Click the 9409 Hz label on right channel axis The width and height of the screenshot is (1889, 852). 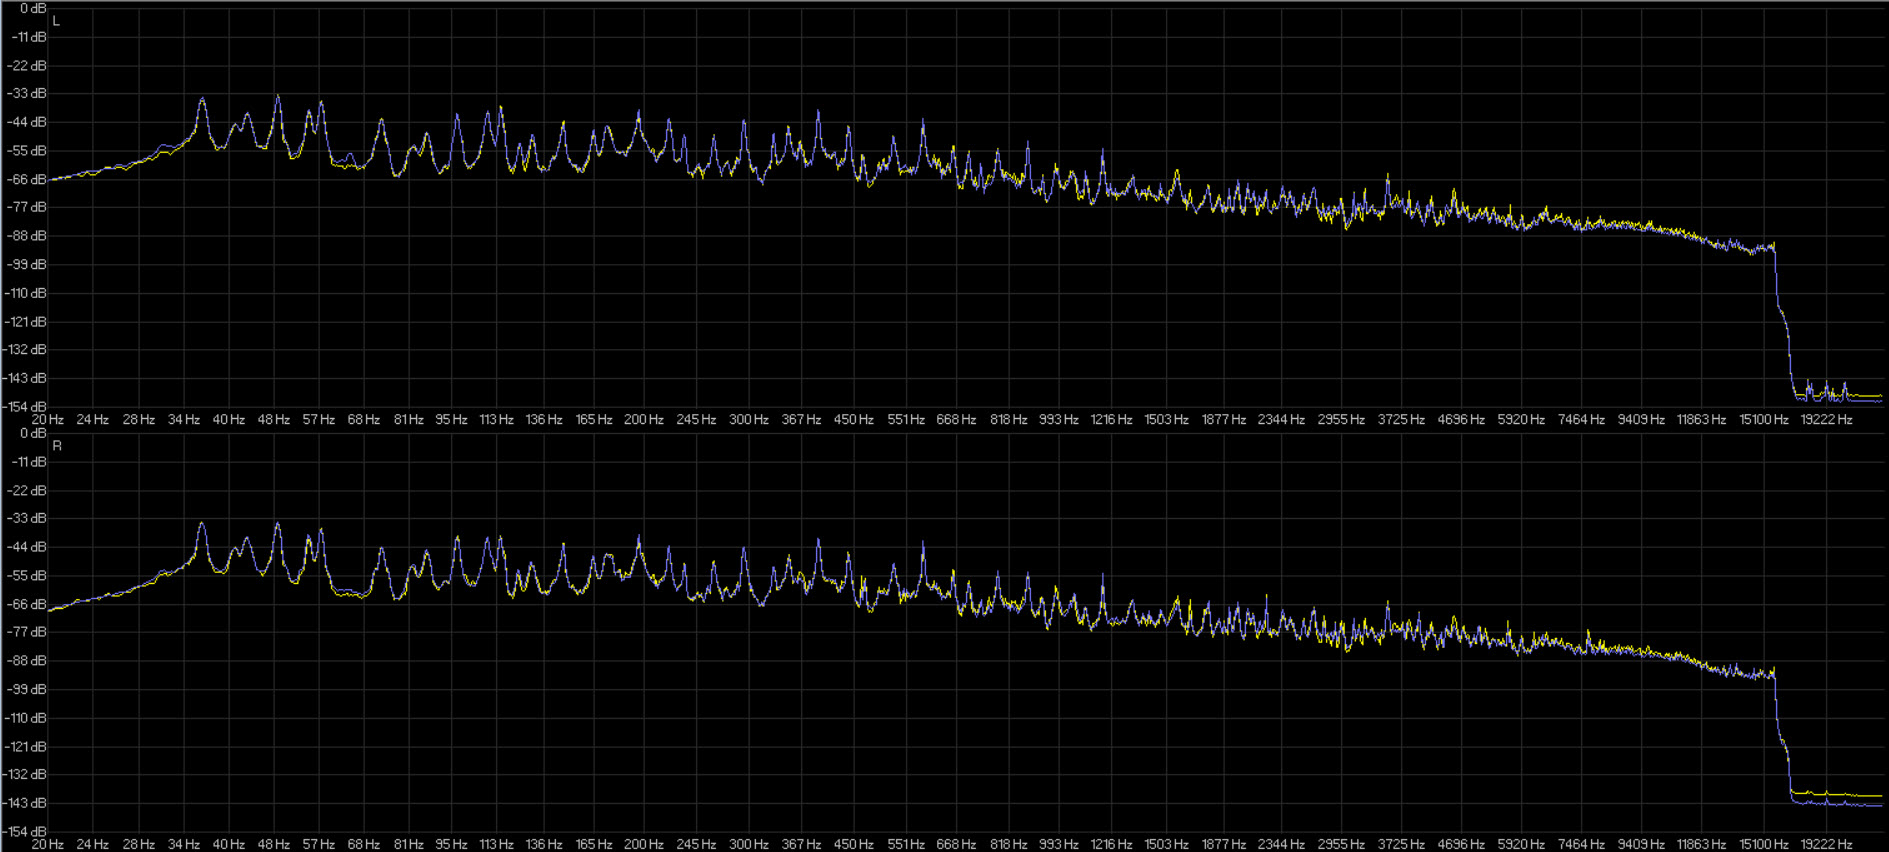click(x=1641, y=844)
